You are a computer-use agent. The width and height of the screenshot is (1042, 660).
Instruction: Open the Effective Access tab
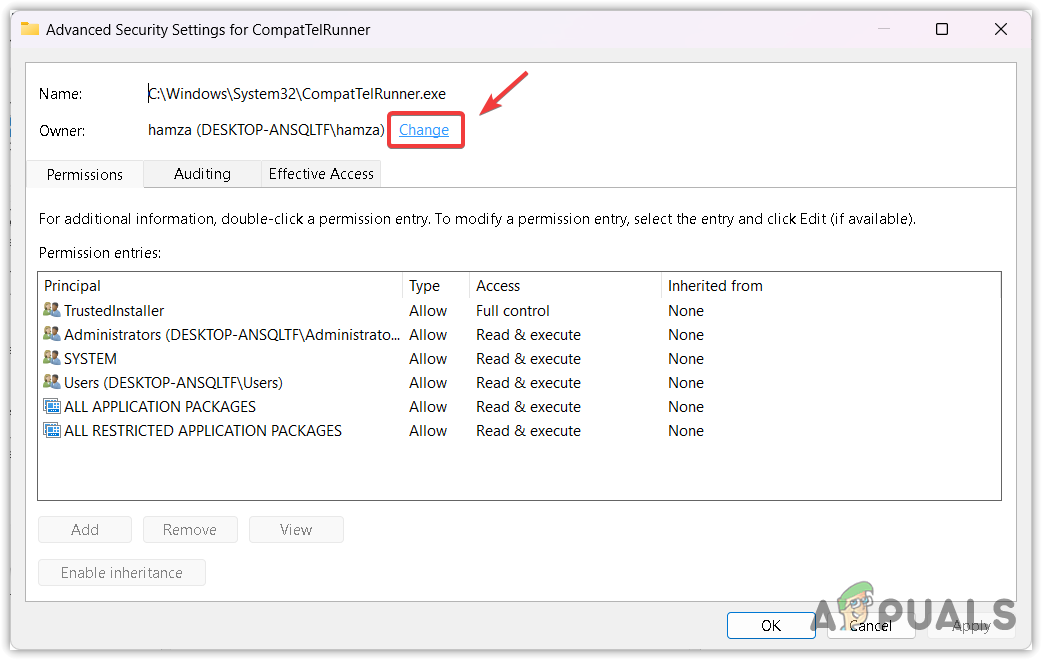(x=321, y=174)
